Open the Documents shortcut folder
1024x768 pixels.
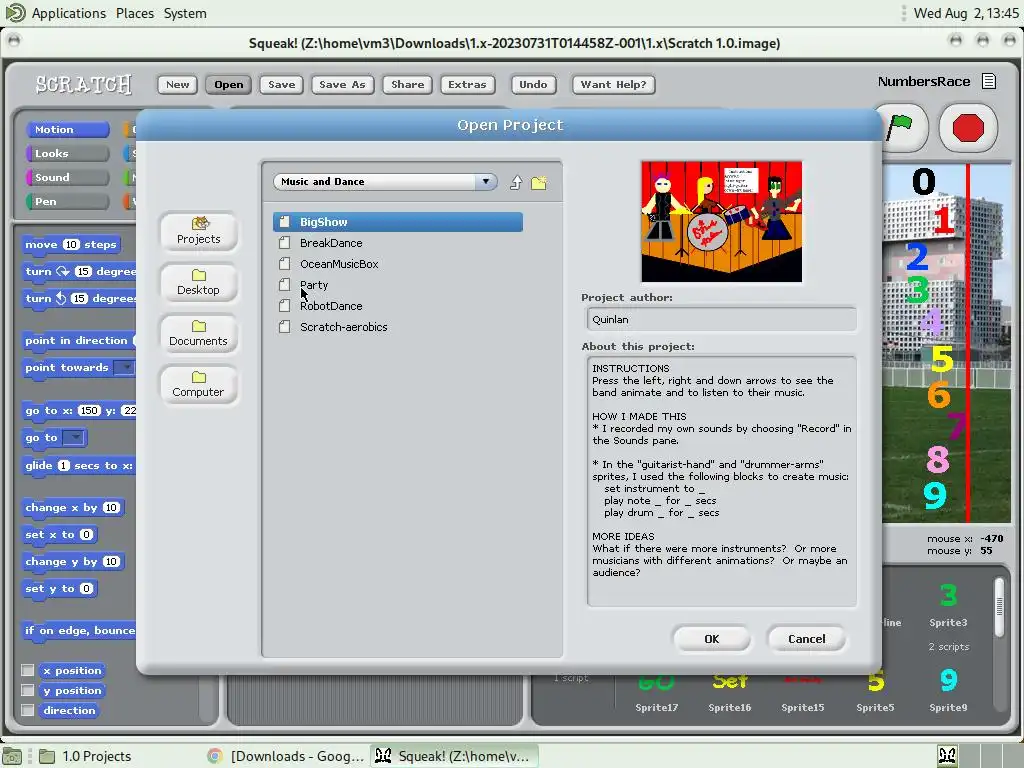pos(199,333)
